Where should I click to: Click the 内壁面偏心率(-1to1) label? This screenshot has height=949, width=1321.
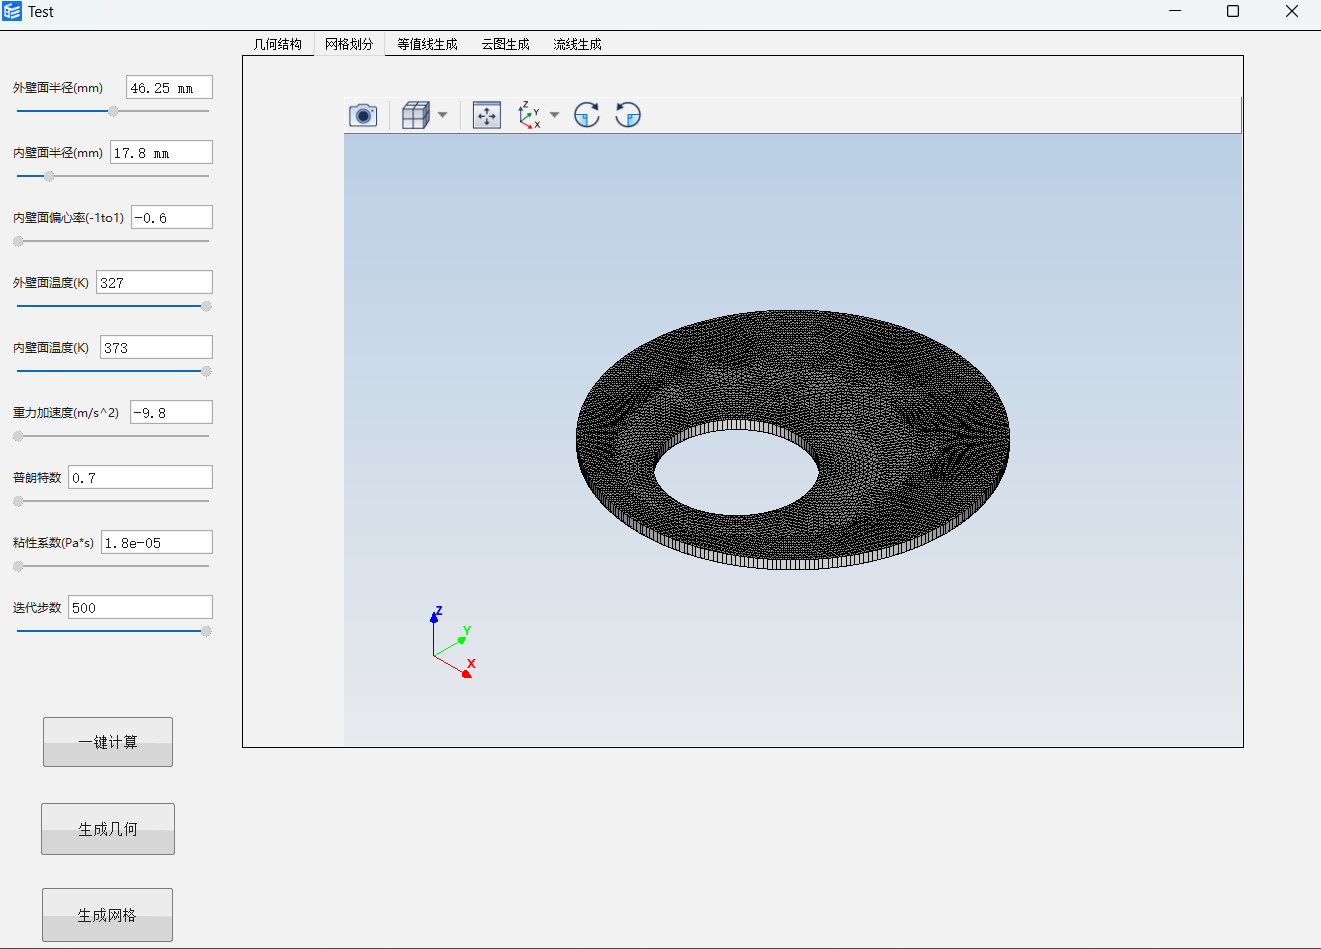coord(69,218)
